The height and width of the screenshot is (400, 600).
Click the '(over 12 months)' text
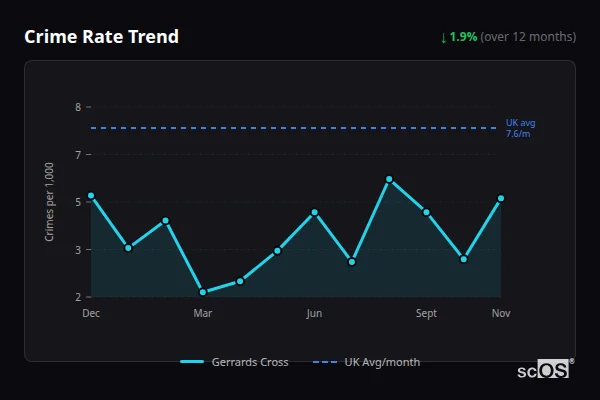pos(528,37)
